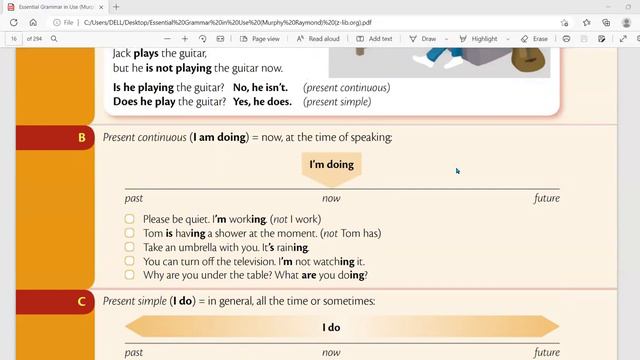Click "No, he isn't." answer text
Image resolution: width=640 pixels, height=360 pixels.
coord(260,88)
